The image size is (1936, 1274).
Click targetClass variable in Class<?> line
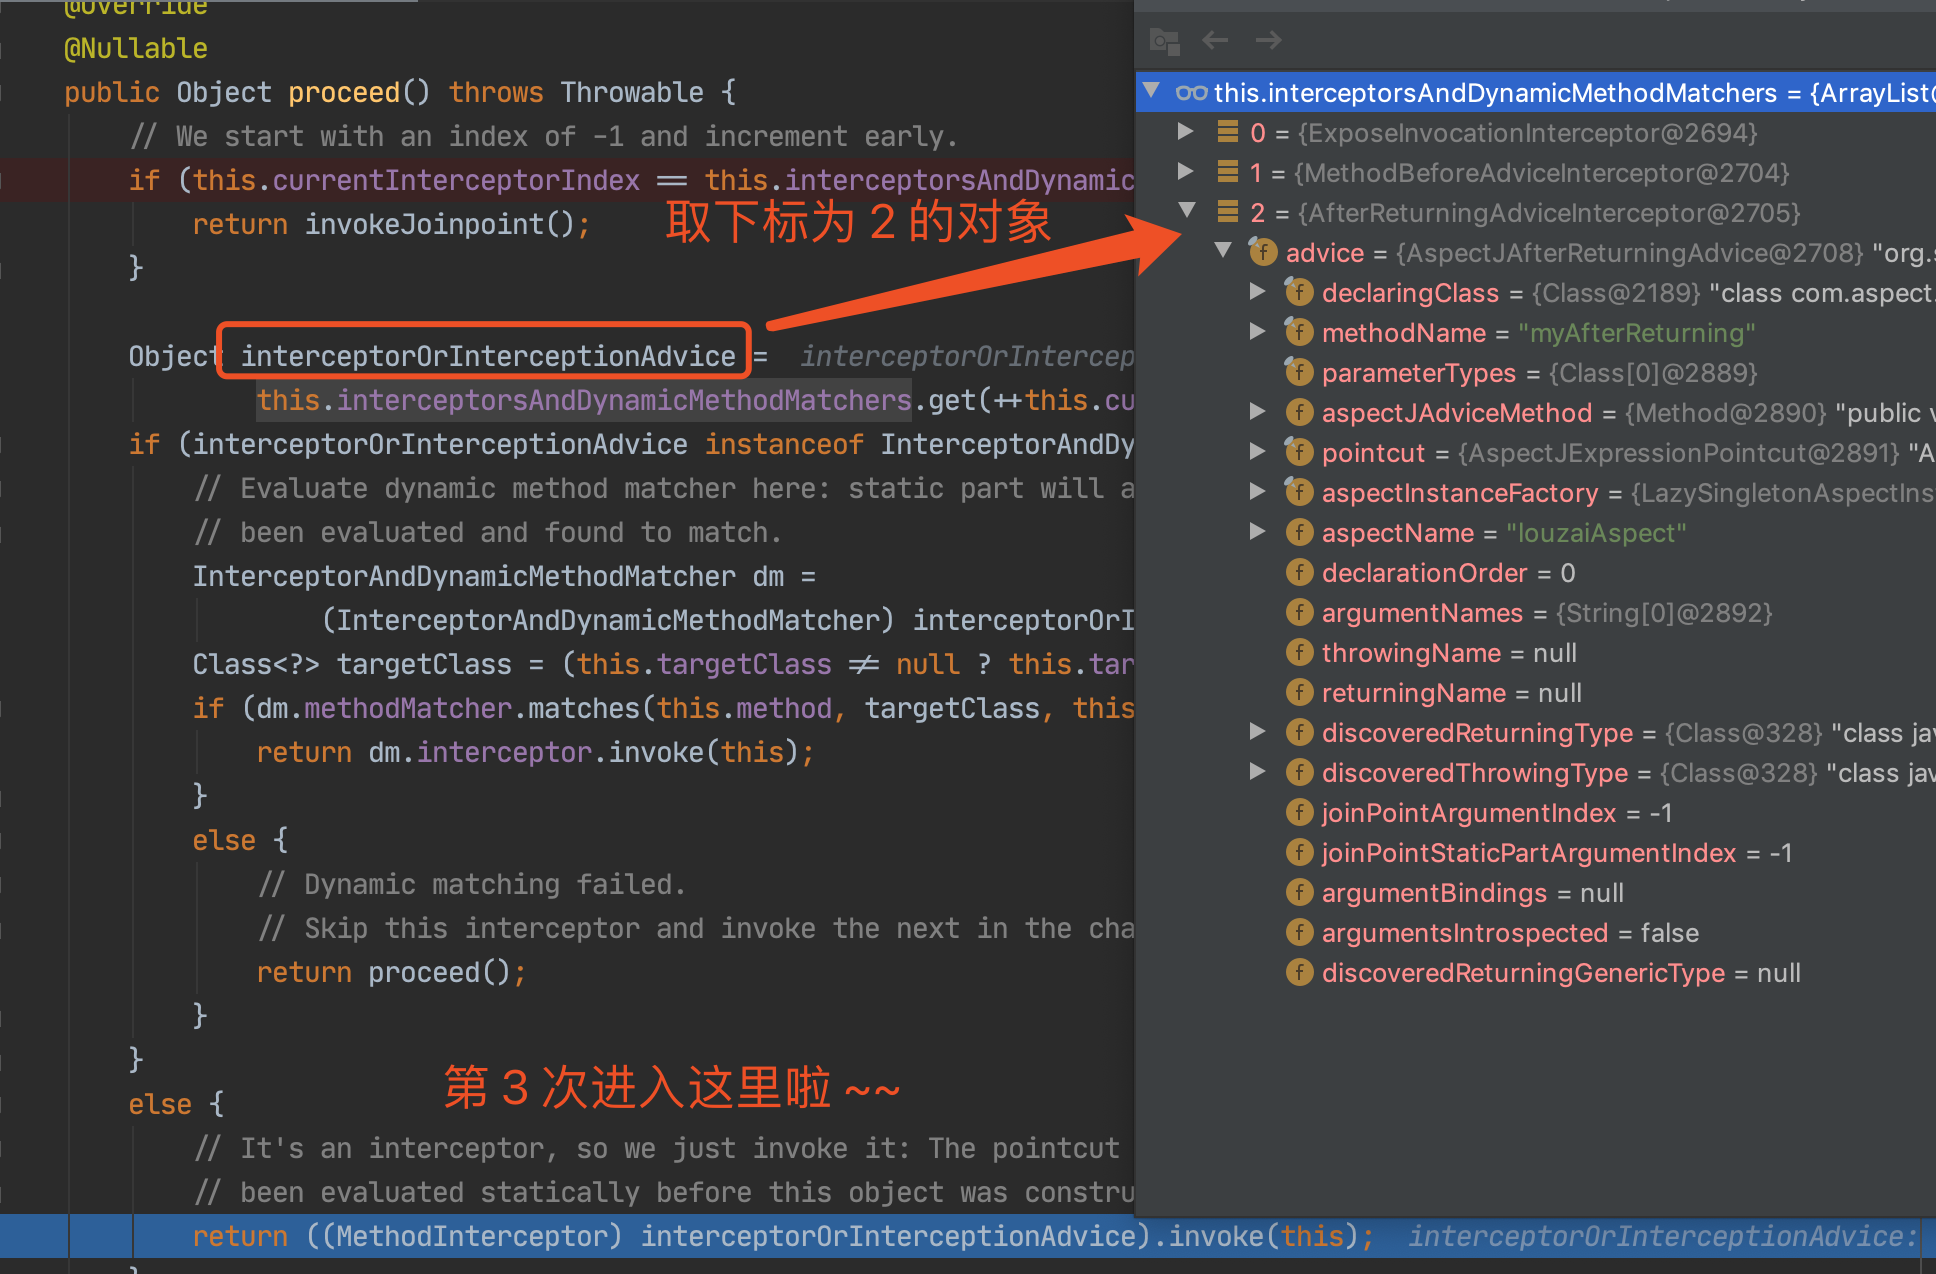coord(424,664)
